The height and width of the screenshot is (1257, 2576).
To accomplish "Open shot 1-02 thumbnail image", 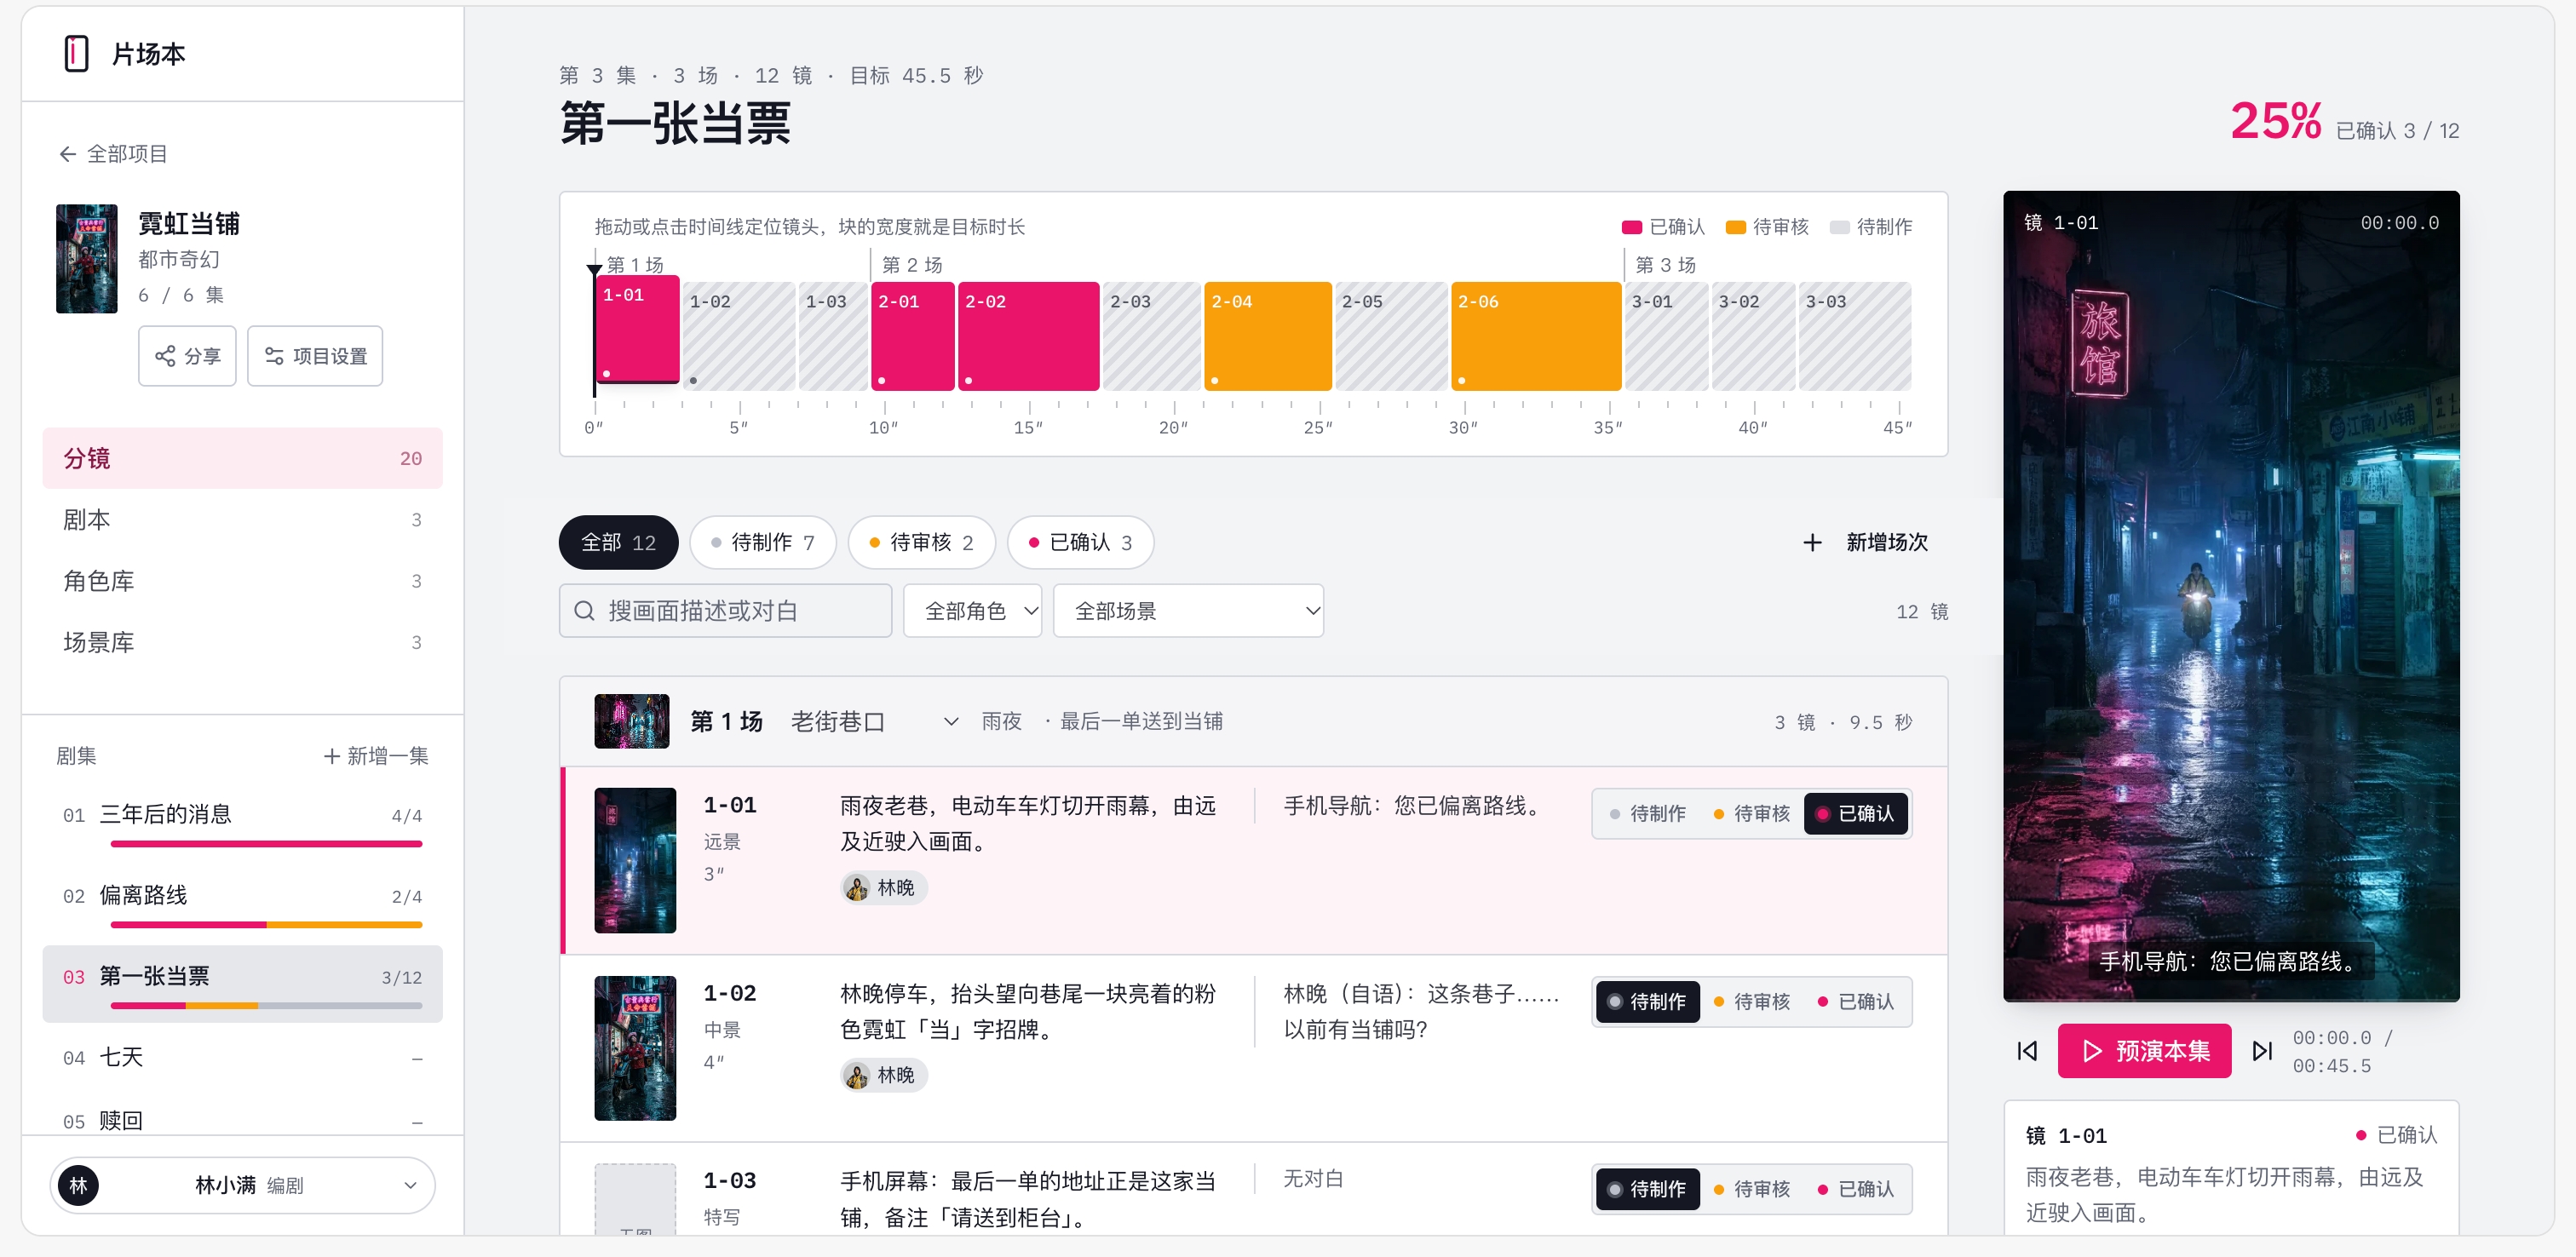I will [635, 1048].
